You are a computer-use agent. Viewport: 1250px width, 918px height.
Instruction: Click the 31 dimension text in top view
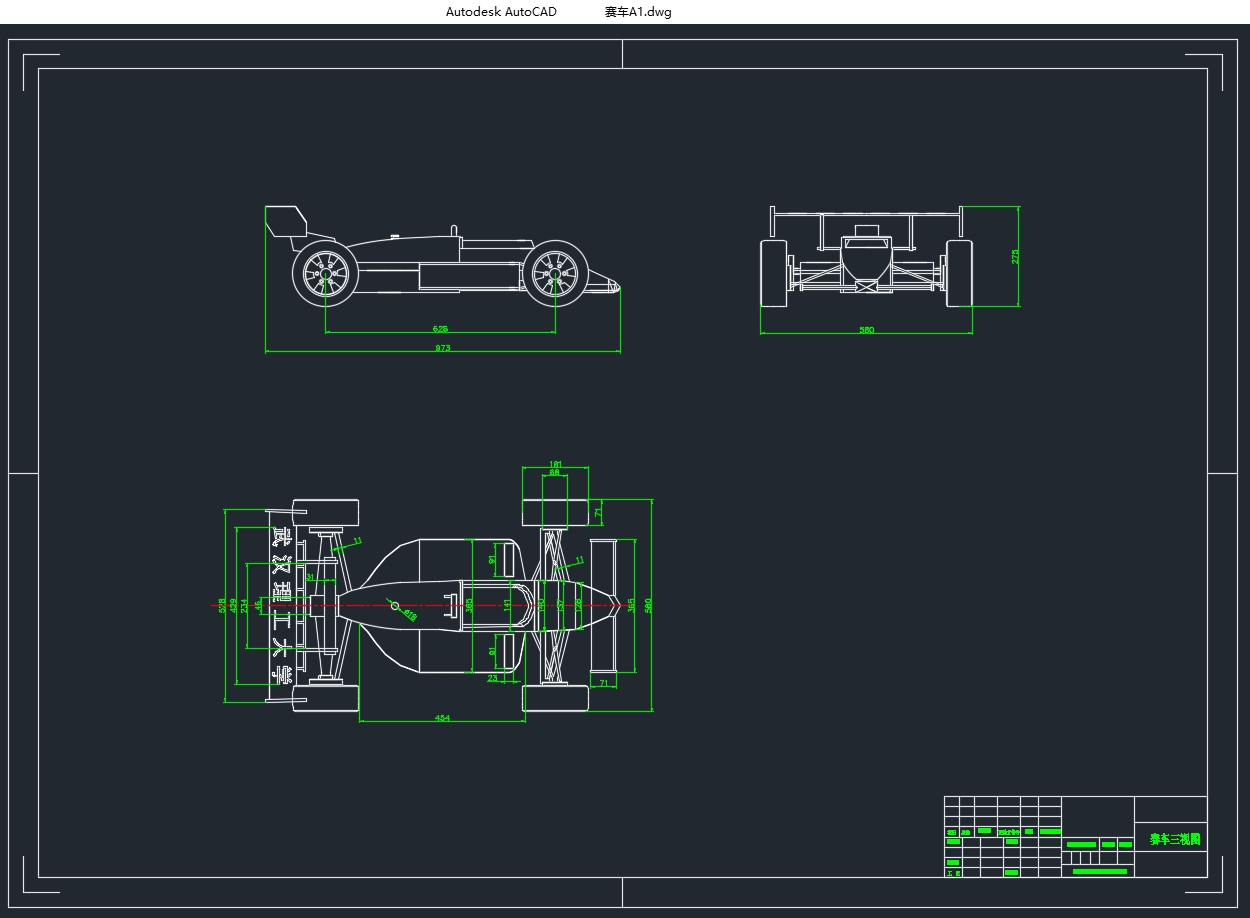310,577
